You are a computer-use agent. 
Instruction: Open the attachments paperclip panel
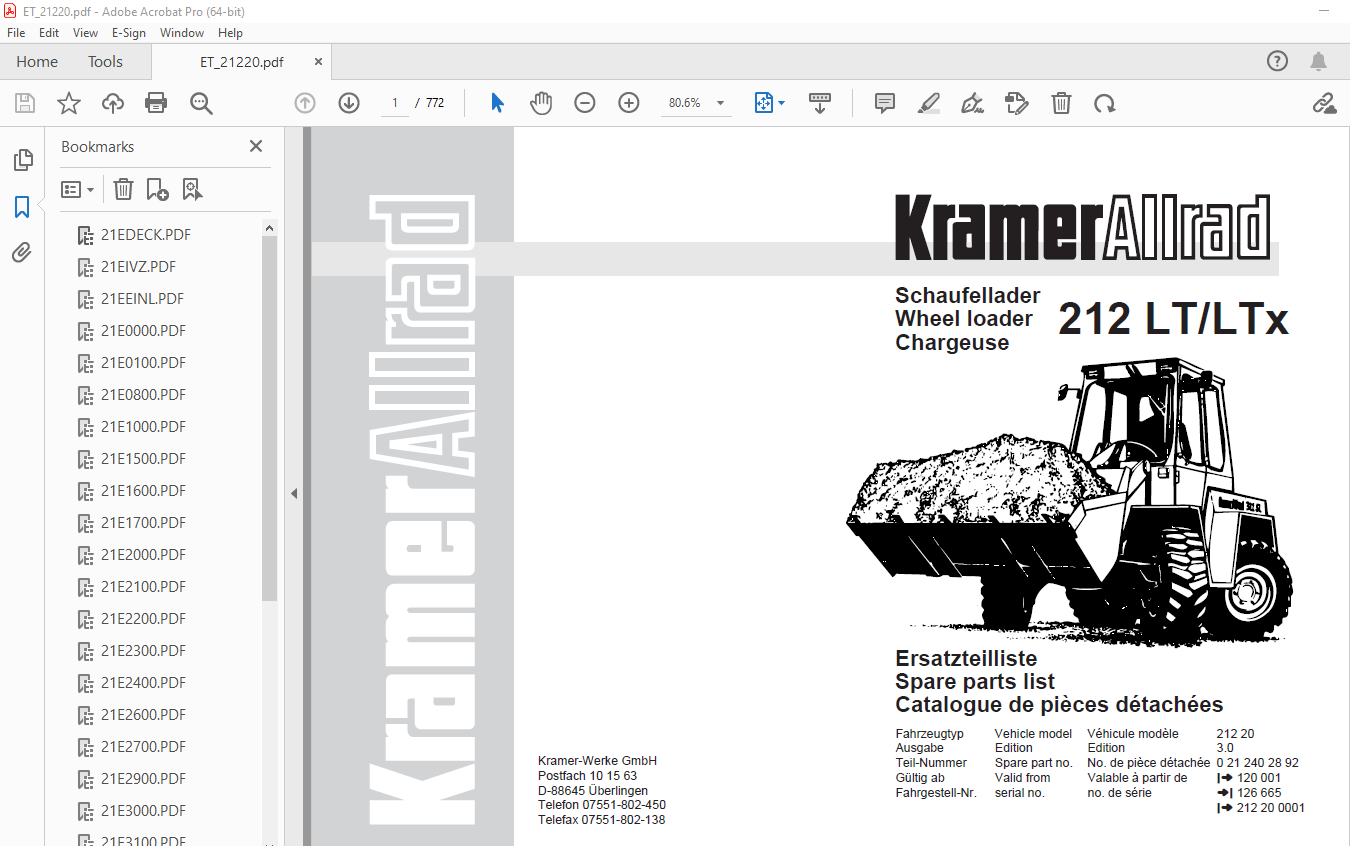(22, 252)
